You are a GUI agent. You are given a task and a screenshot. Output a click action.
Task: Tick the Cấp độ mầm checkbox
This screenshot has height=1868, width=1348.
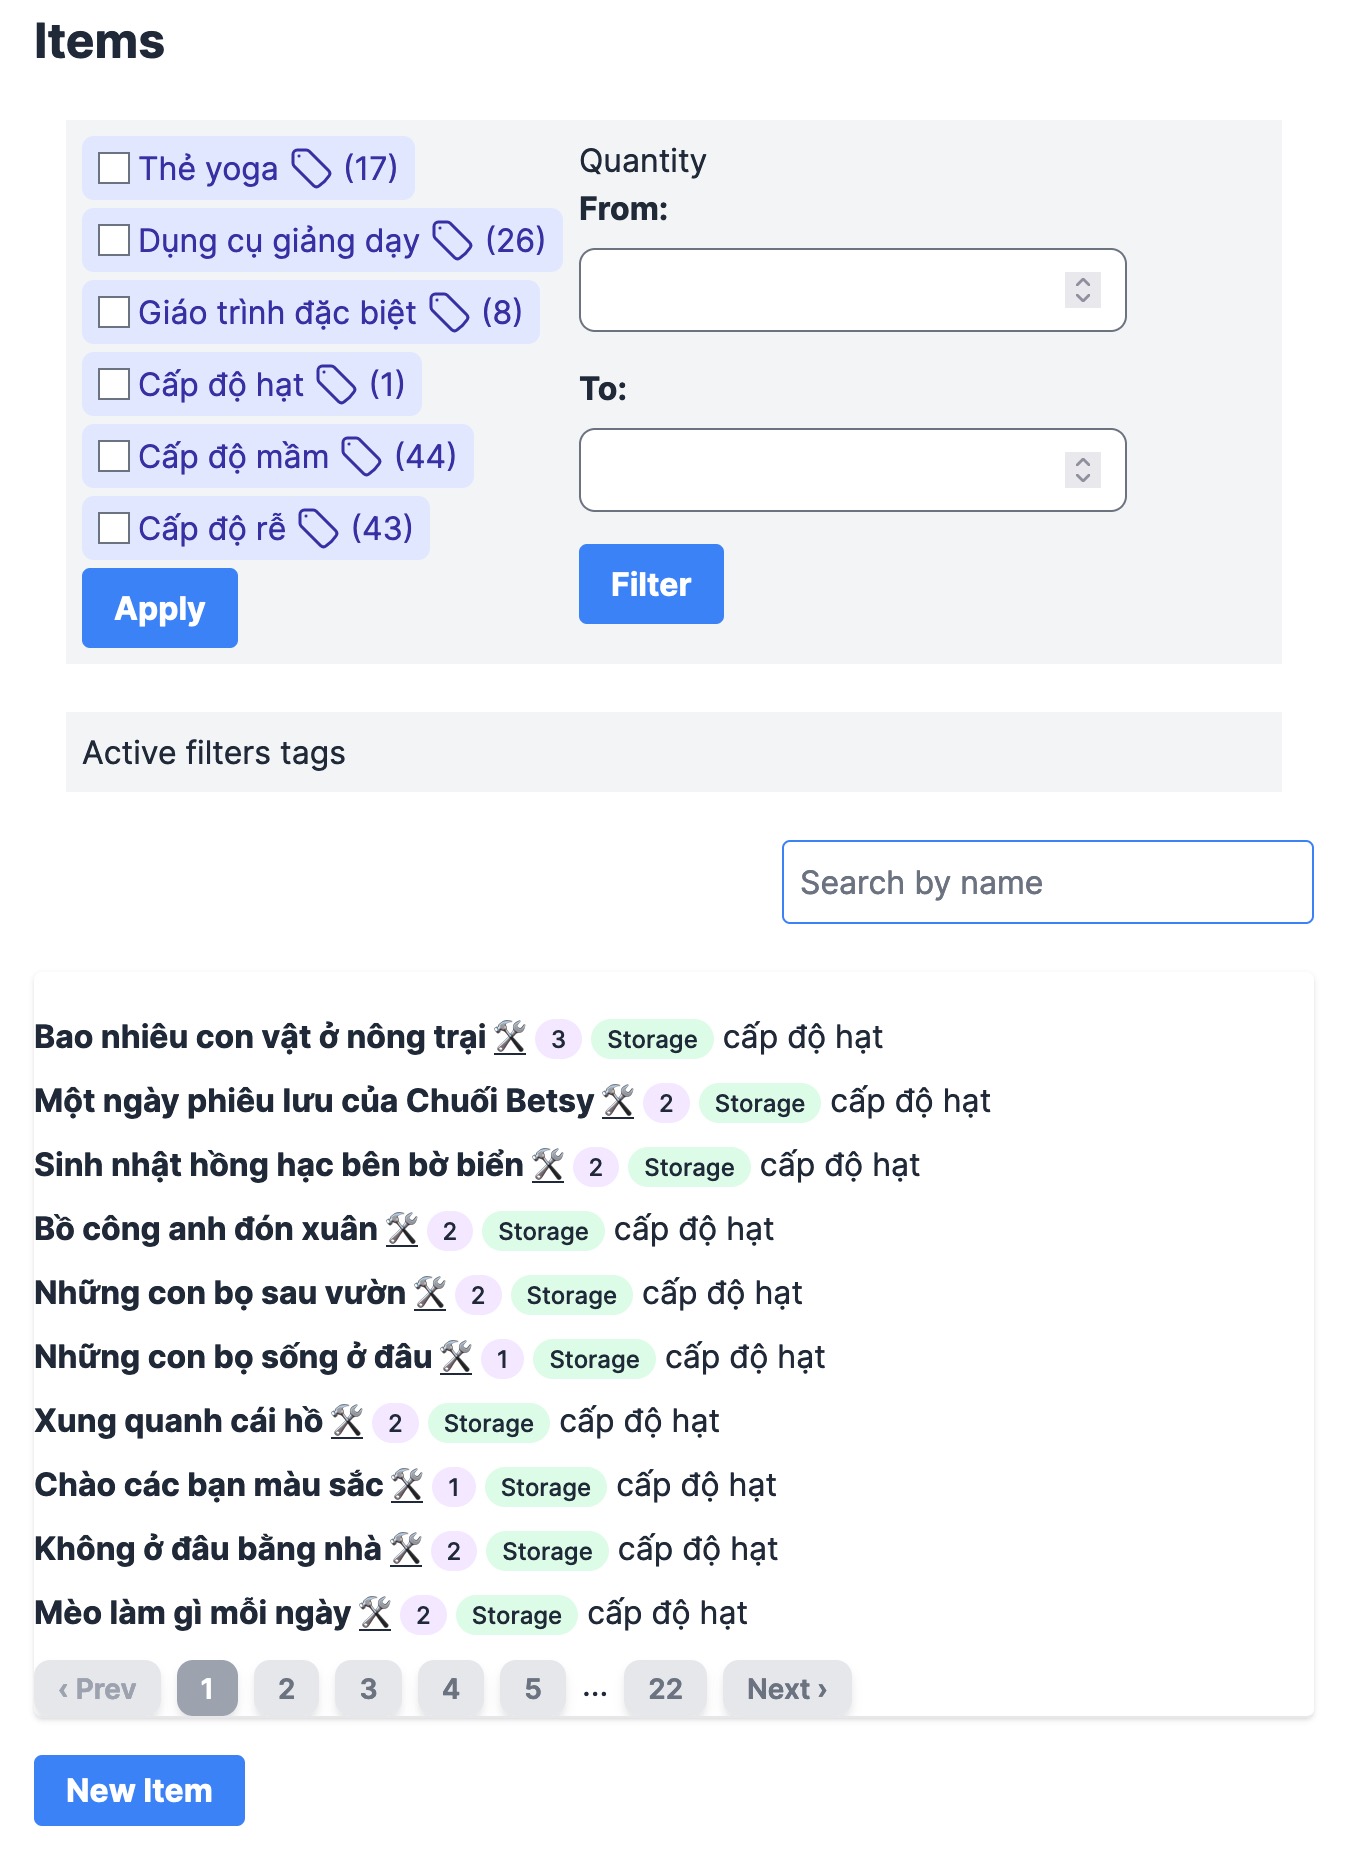coord(114,456)
